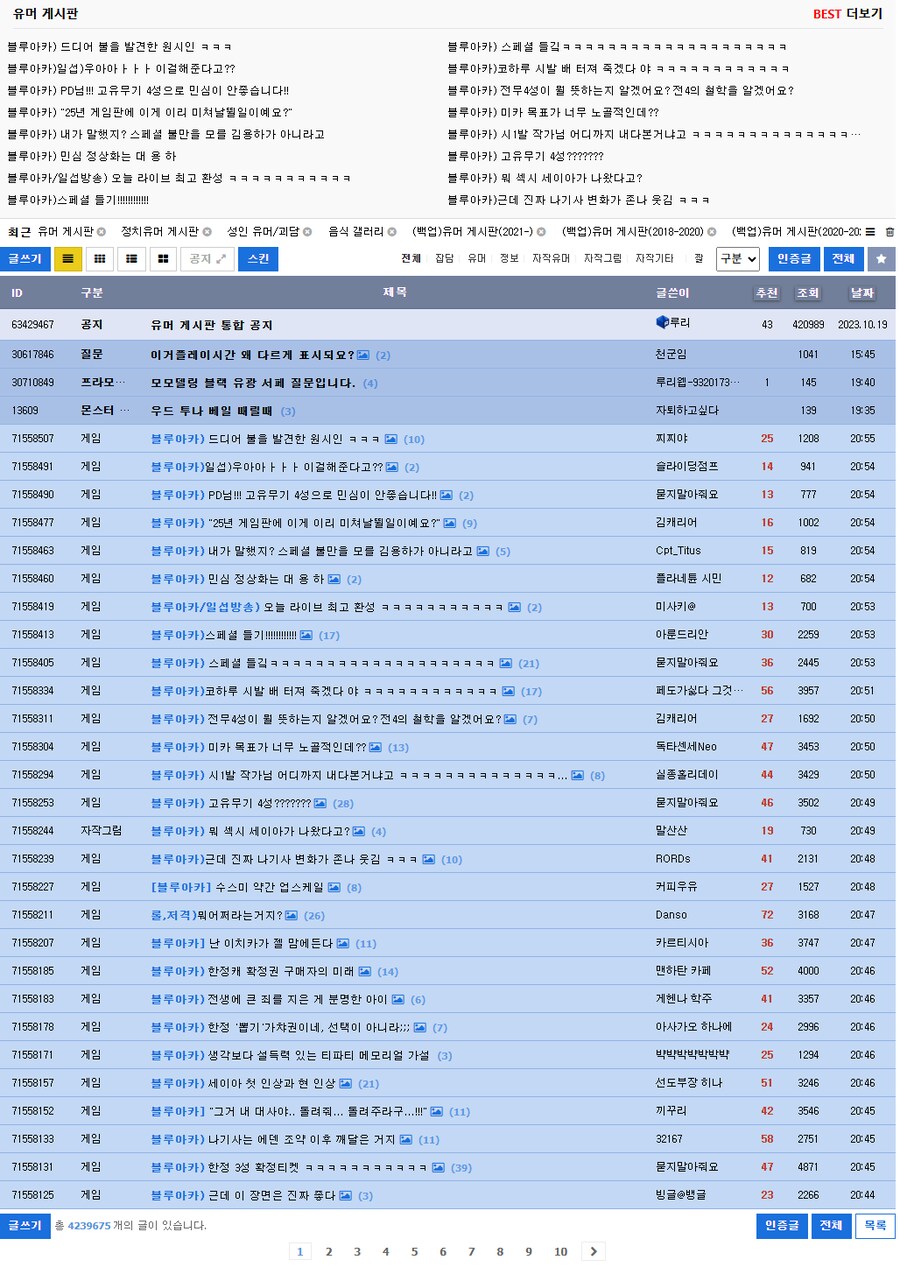The image size is (900, 1267).
Task: Open 모모델링 블랙 유광 서페 질문입니다 post
Action: pyautogui.click(x=253, y=383)
